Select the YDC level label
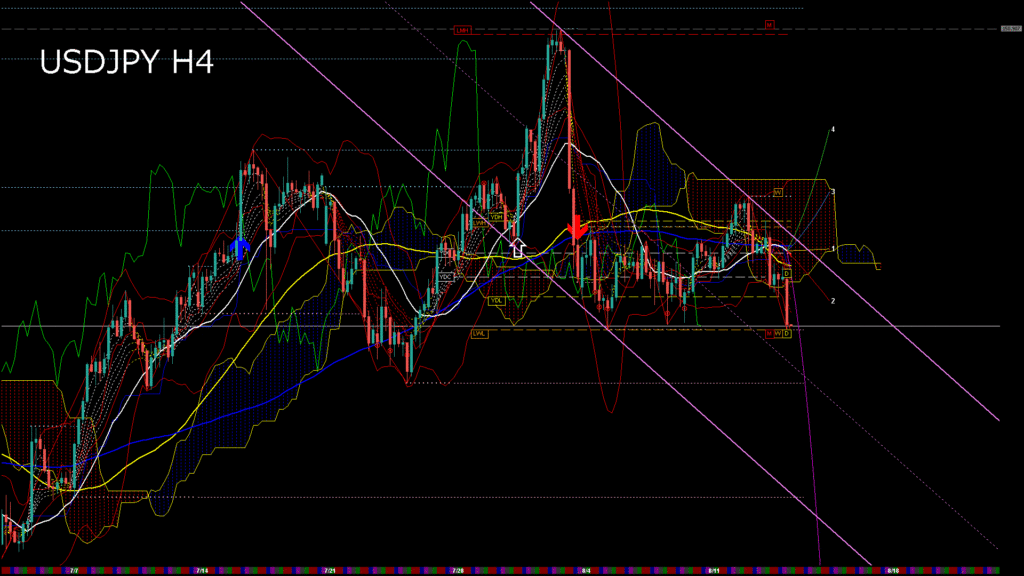The image size is (1024, 576). (x=446, y=276)
